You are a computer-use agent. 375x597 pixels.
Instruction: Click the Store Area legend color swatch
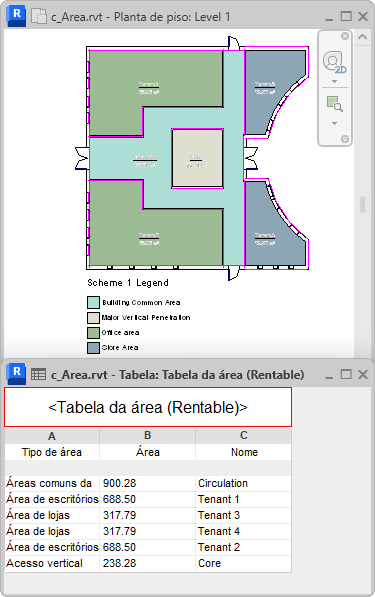coord(93,348)
